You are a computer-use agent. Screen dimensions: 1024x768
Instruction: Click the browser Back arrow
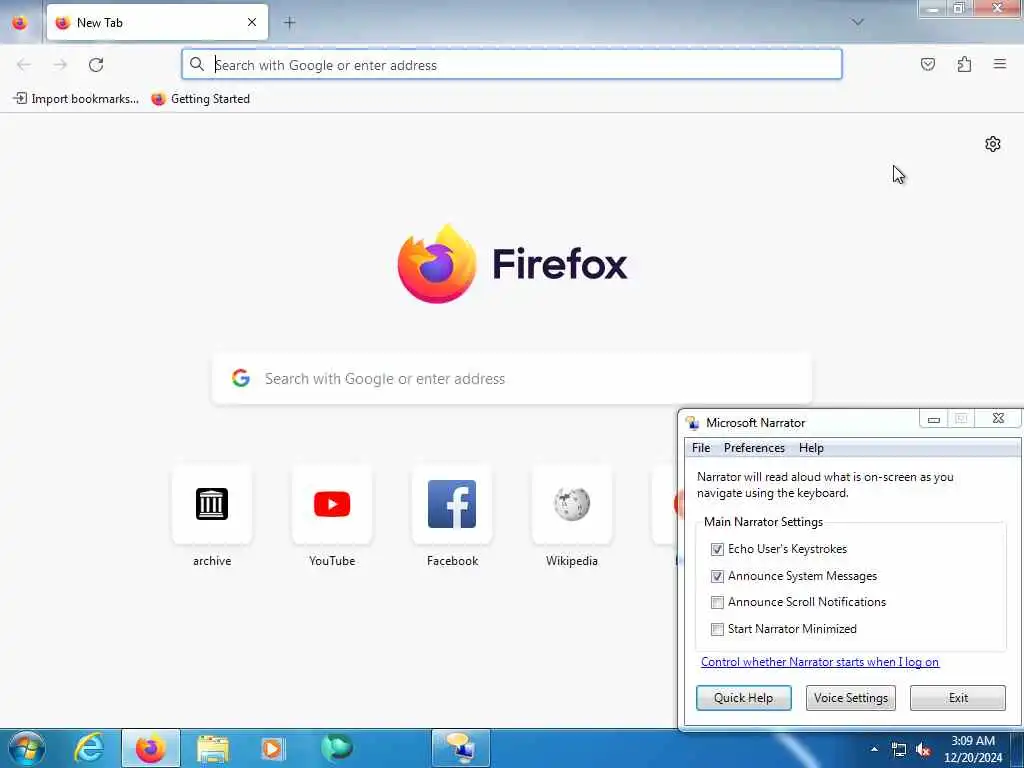coord(24,65)
